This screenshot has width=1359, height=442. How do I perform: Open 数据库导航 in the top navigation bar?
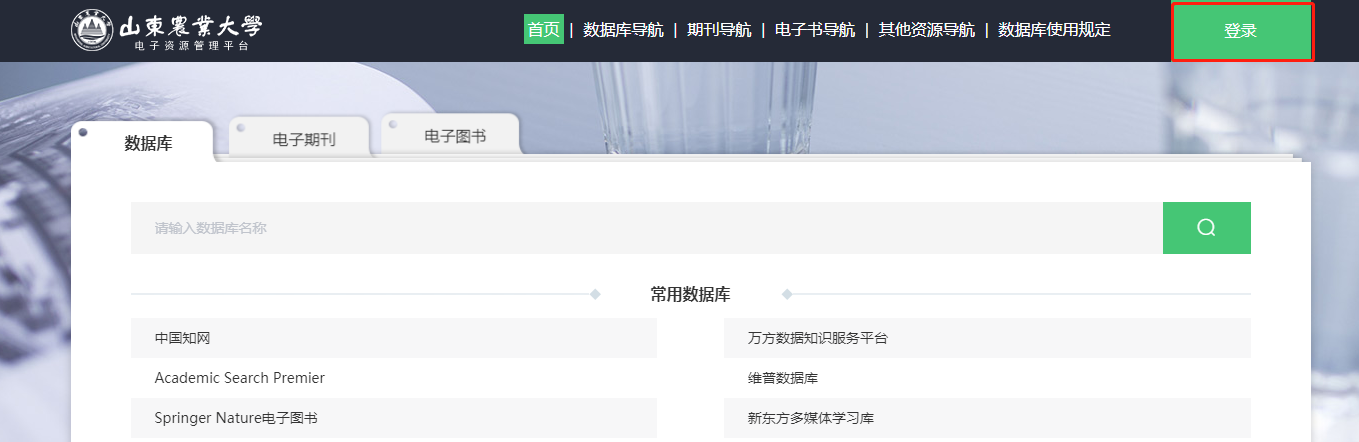coord(623,30)
